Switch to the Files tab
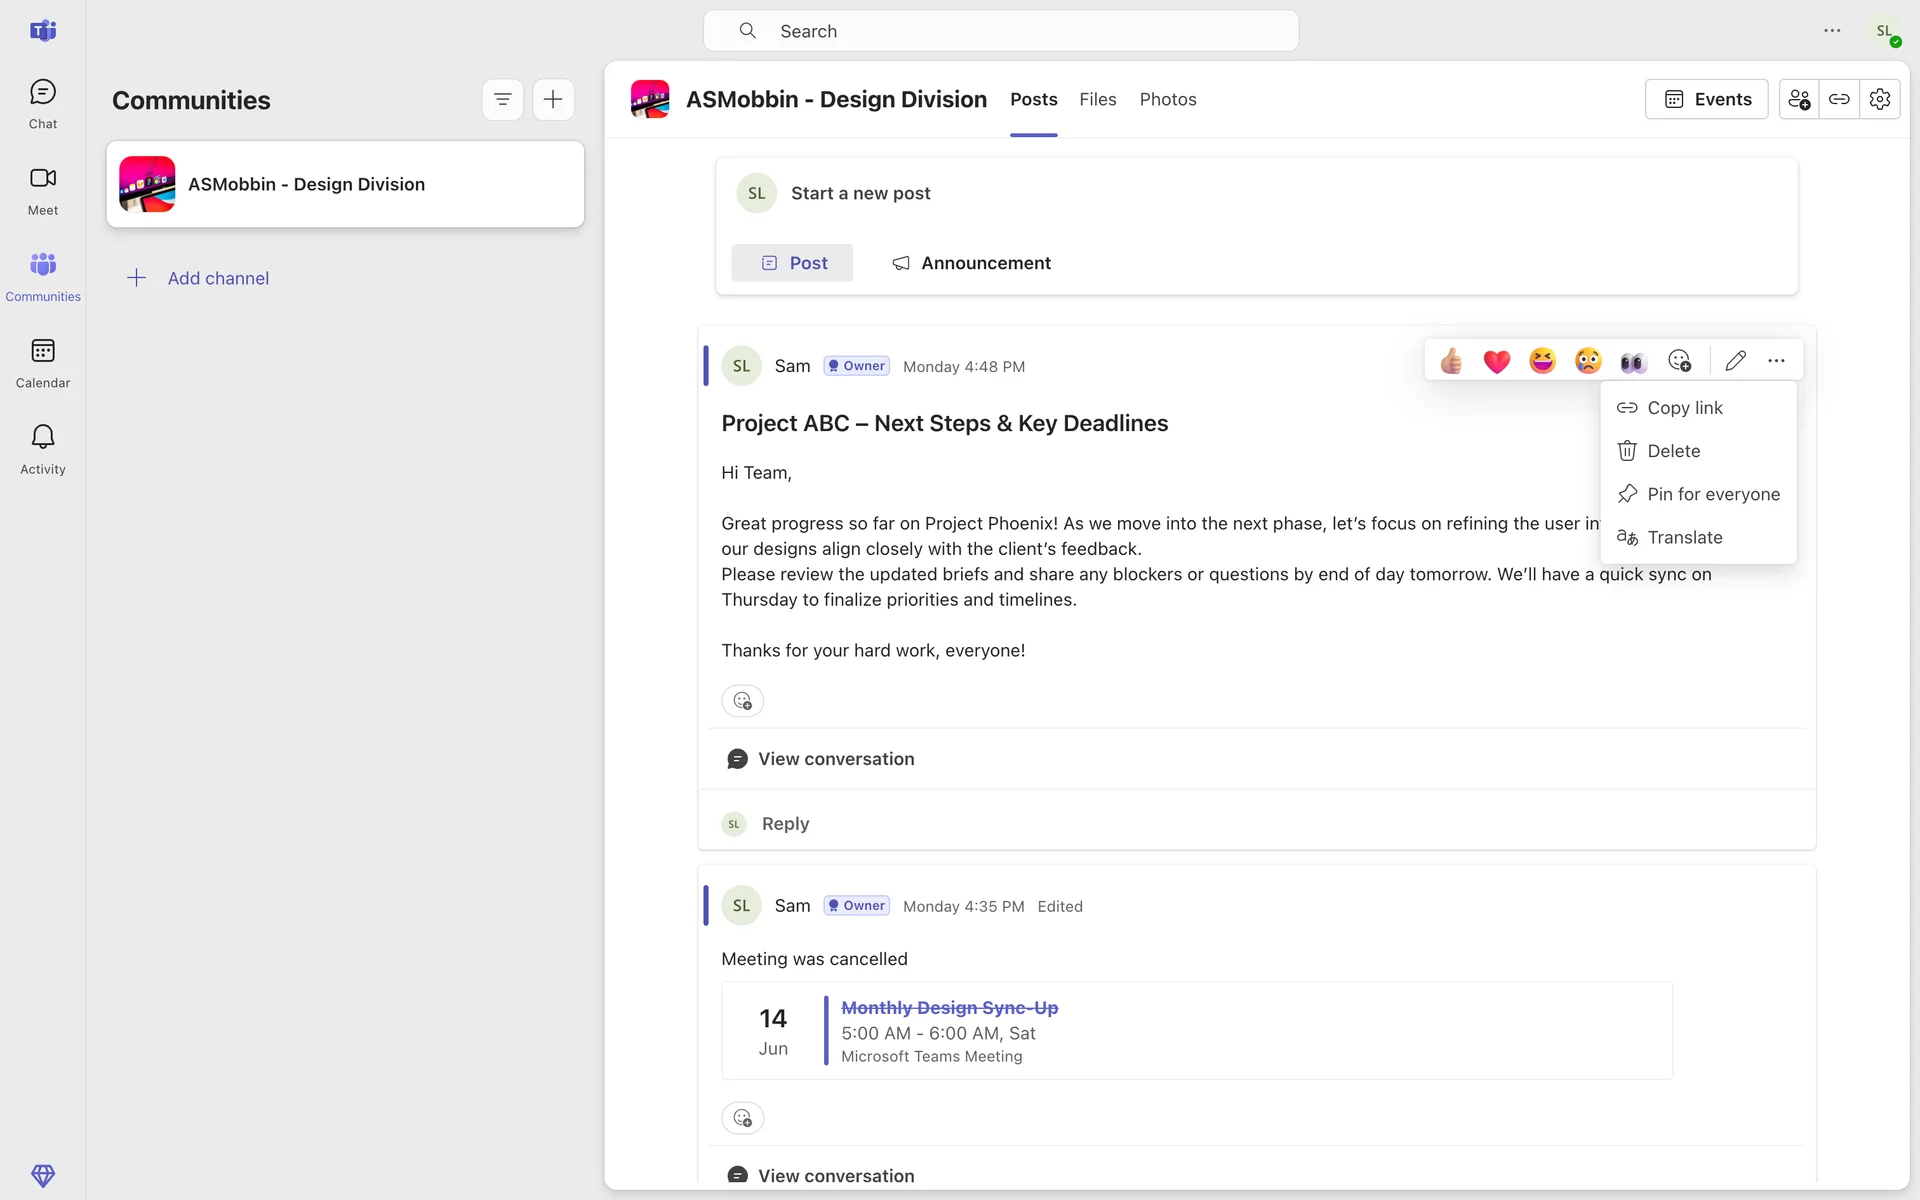This screenshot has width=1920, height=1200. 1097,99
